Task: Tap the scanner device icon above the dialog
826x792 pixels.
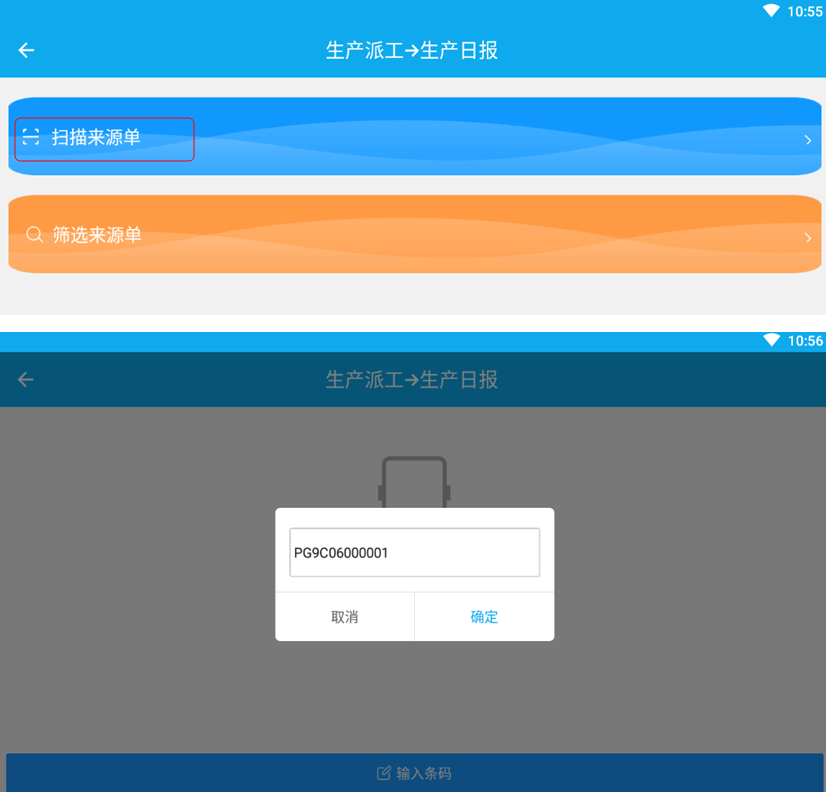Action: [x=413, y=482]
